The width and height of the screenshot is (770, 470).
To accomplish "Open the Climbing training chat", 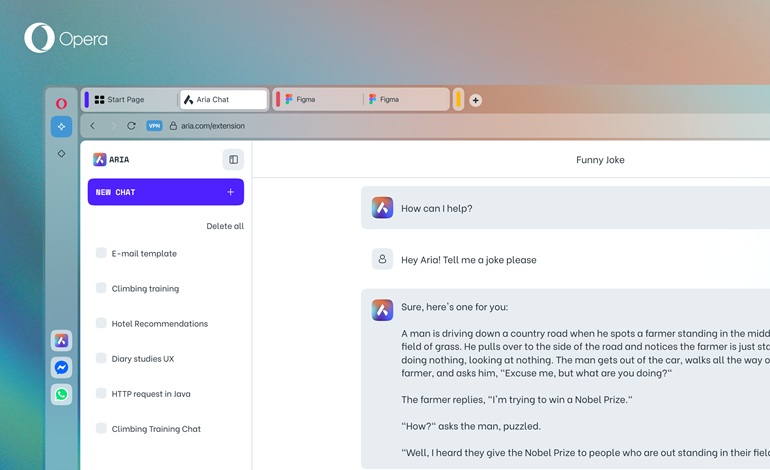I will click(145, 289).
